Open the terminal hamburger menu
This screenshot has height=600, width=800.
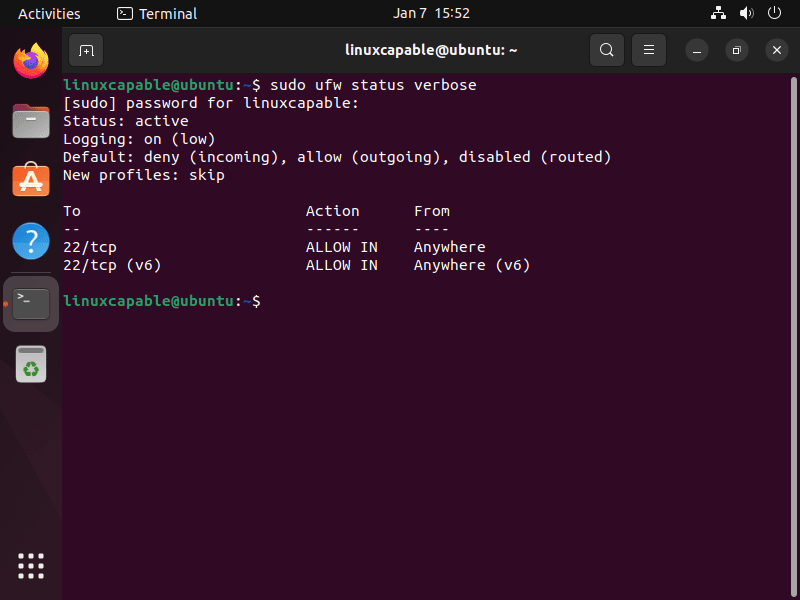click(649, 49)
